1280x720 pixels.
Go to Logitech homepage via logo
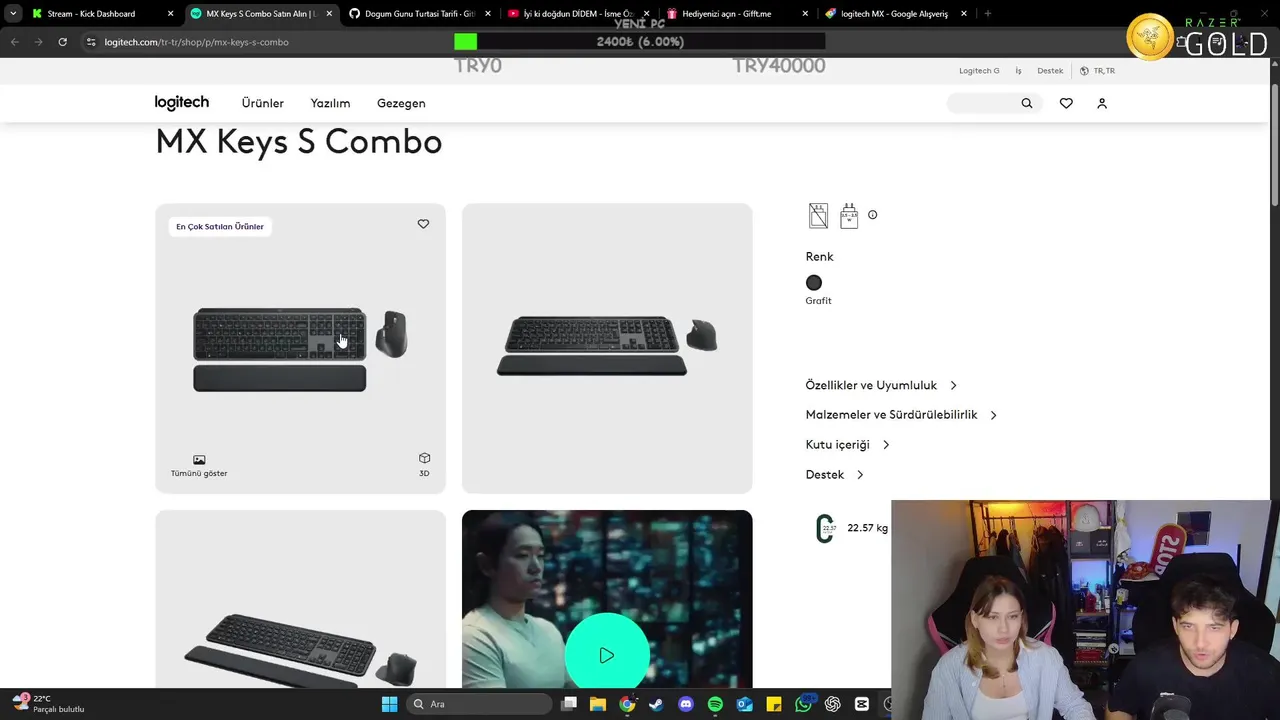coord(182,102)
